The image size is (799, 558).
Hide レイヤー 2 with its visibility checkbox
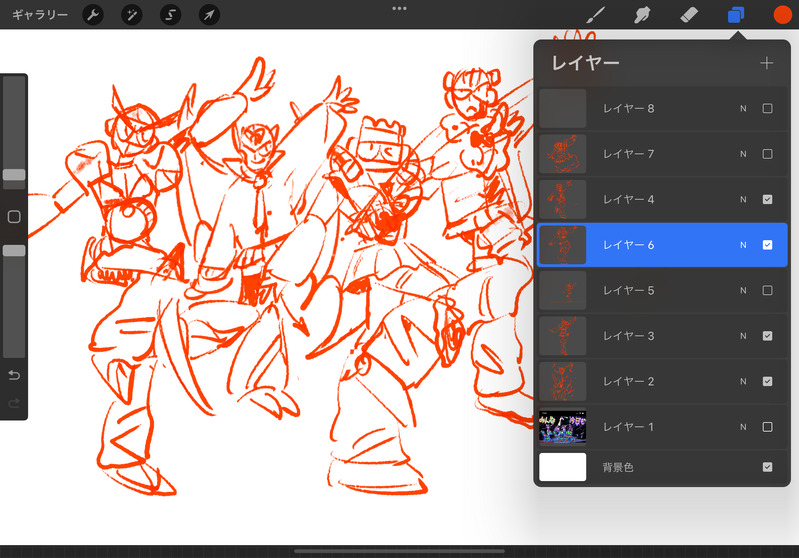pyautogui.click(x=767, y=381)
